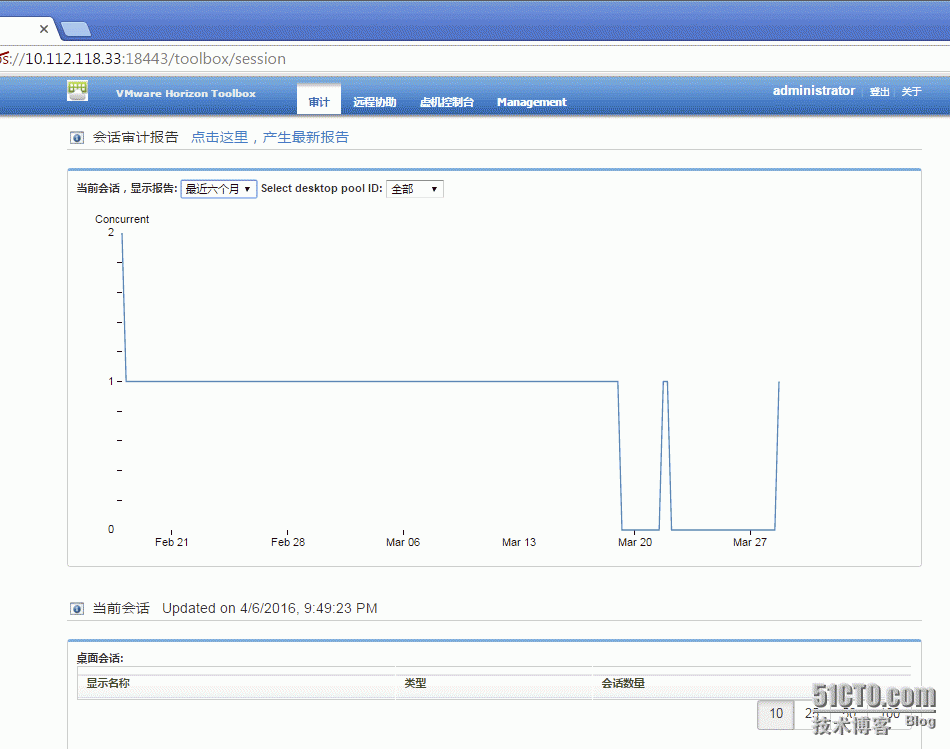This screenshot has height=749, width=950.
Task: Click the Select desktop pool ID label
Action: (322, 188)
